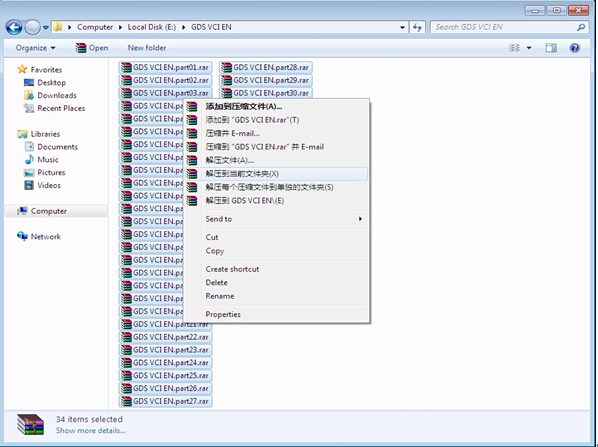
Task: Select file GDS VCI EN.part23.rar
Action: click(x=165, y=350)
